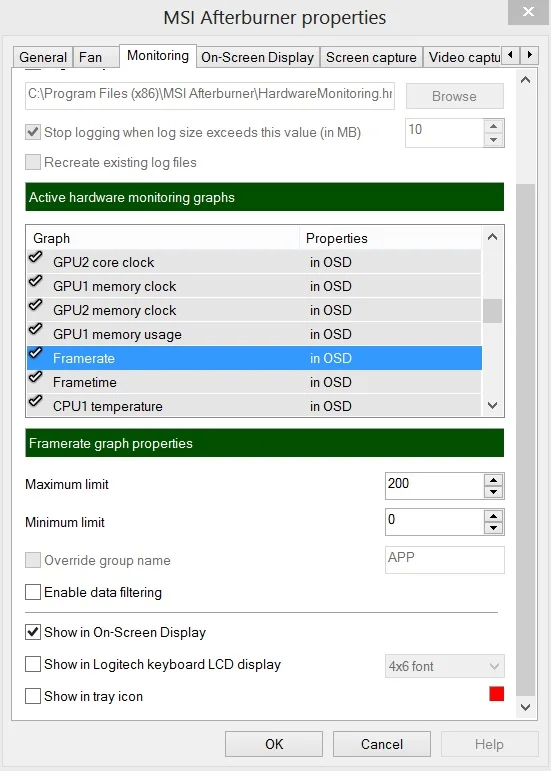Click the Graph column header
The image size is (551, 771).
click(163, 238)
